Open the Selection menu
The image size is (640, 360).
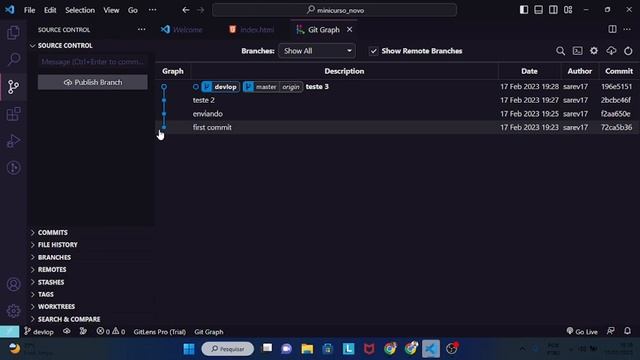[x=80, y=10]
